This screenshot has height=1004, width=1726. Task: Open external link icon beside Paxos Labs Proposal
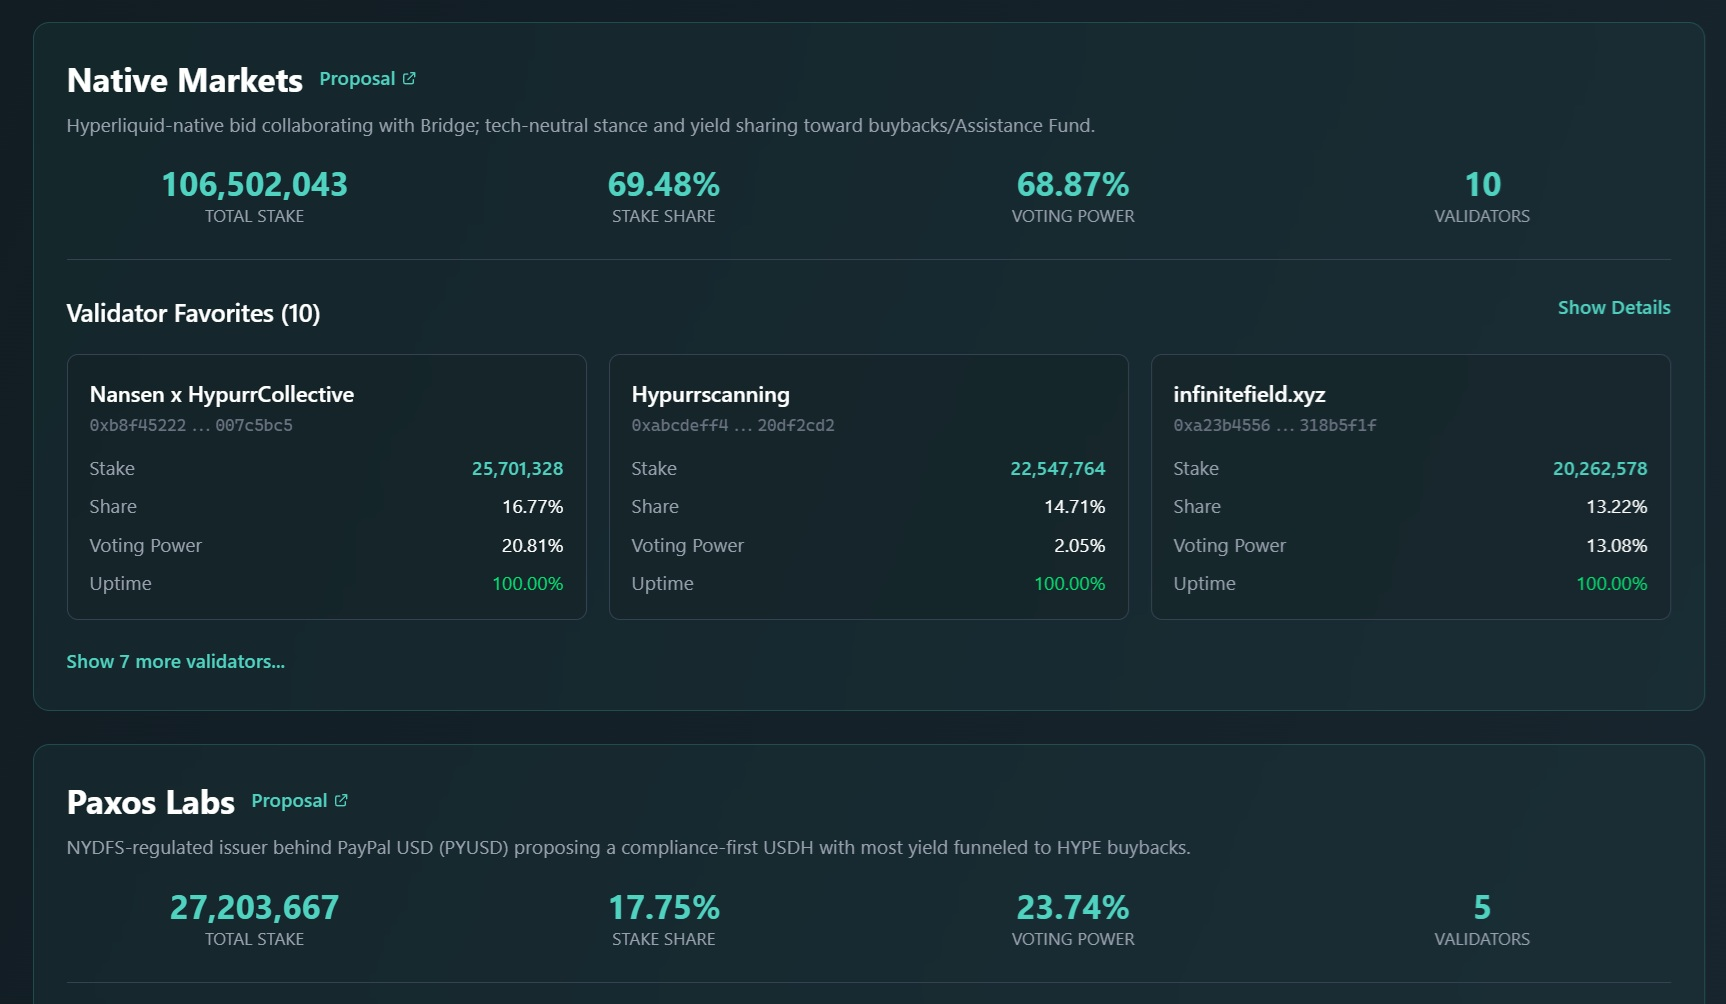(341, 801)
